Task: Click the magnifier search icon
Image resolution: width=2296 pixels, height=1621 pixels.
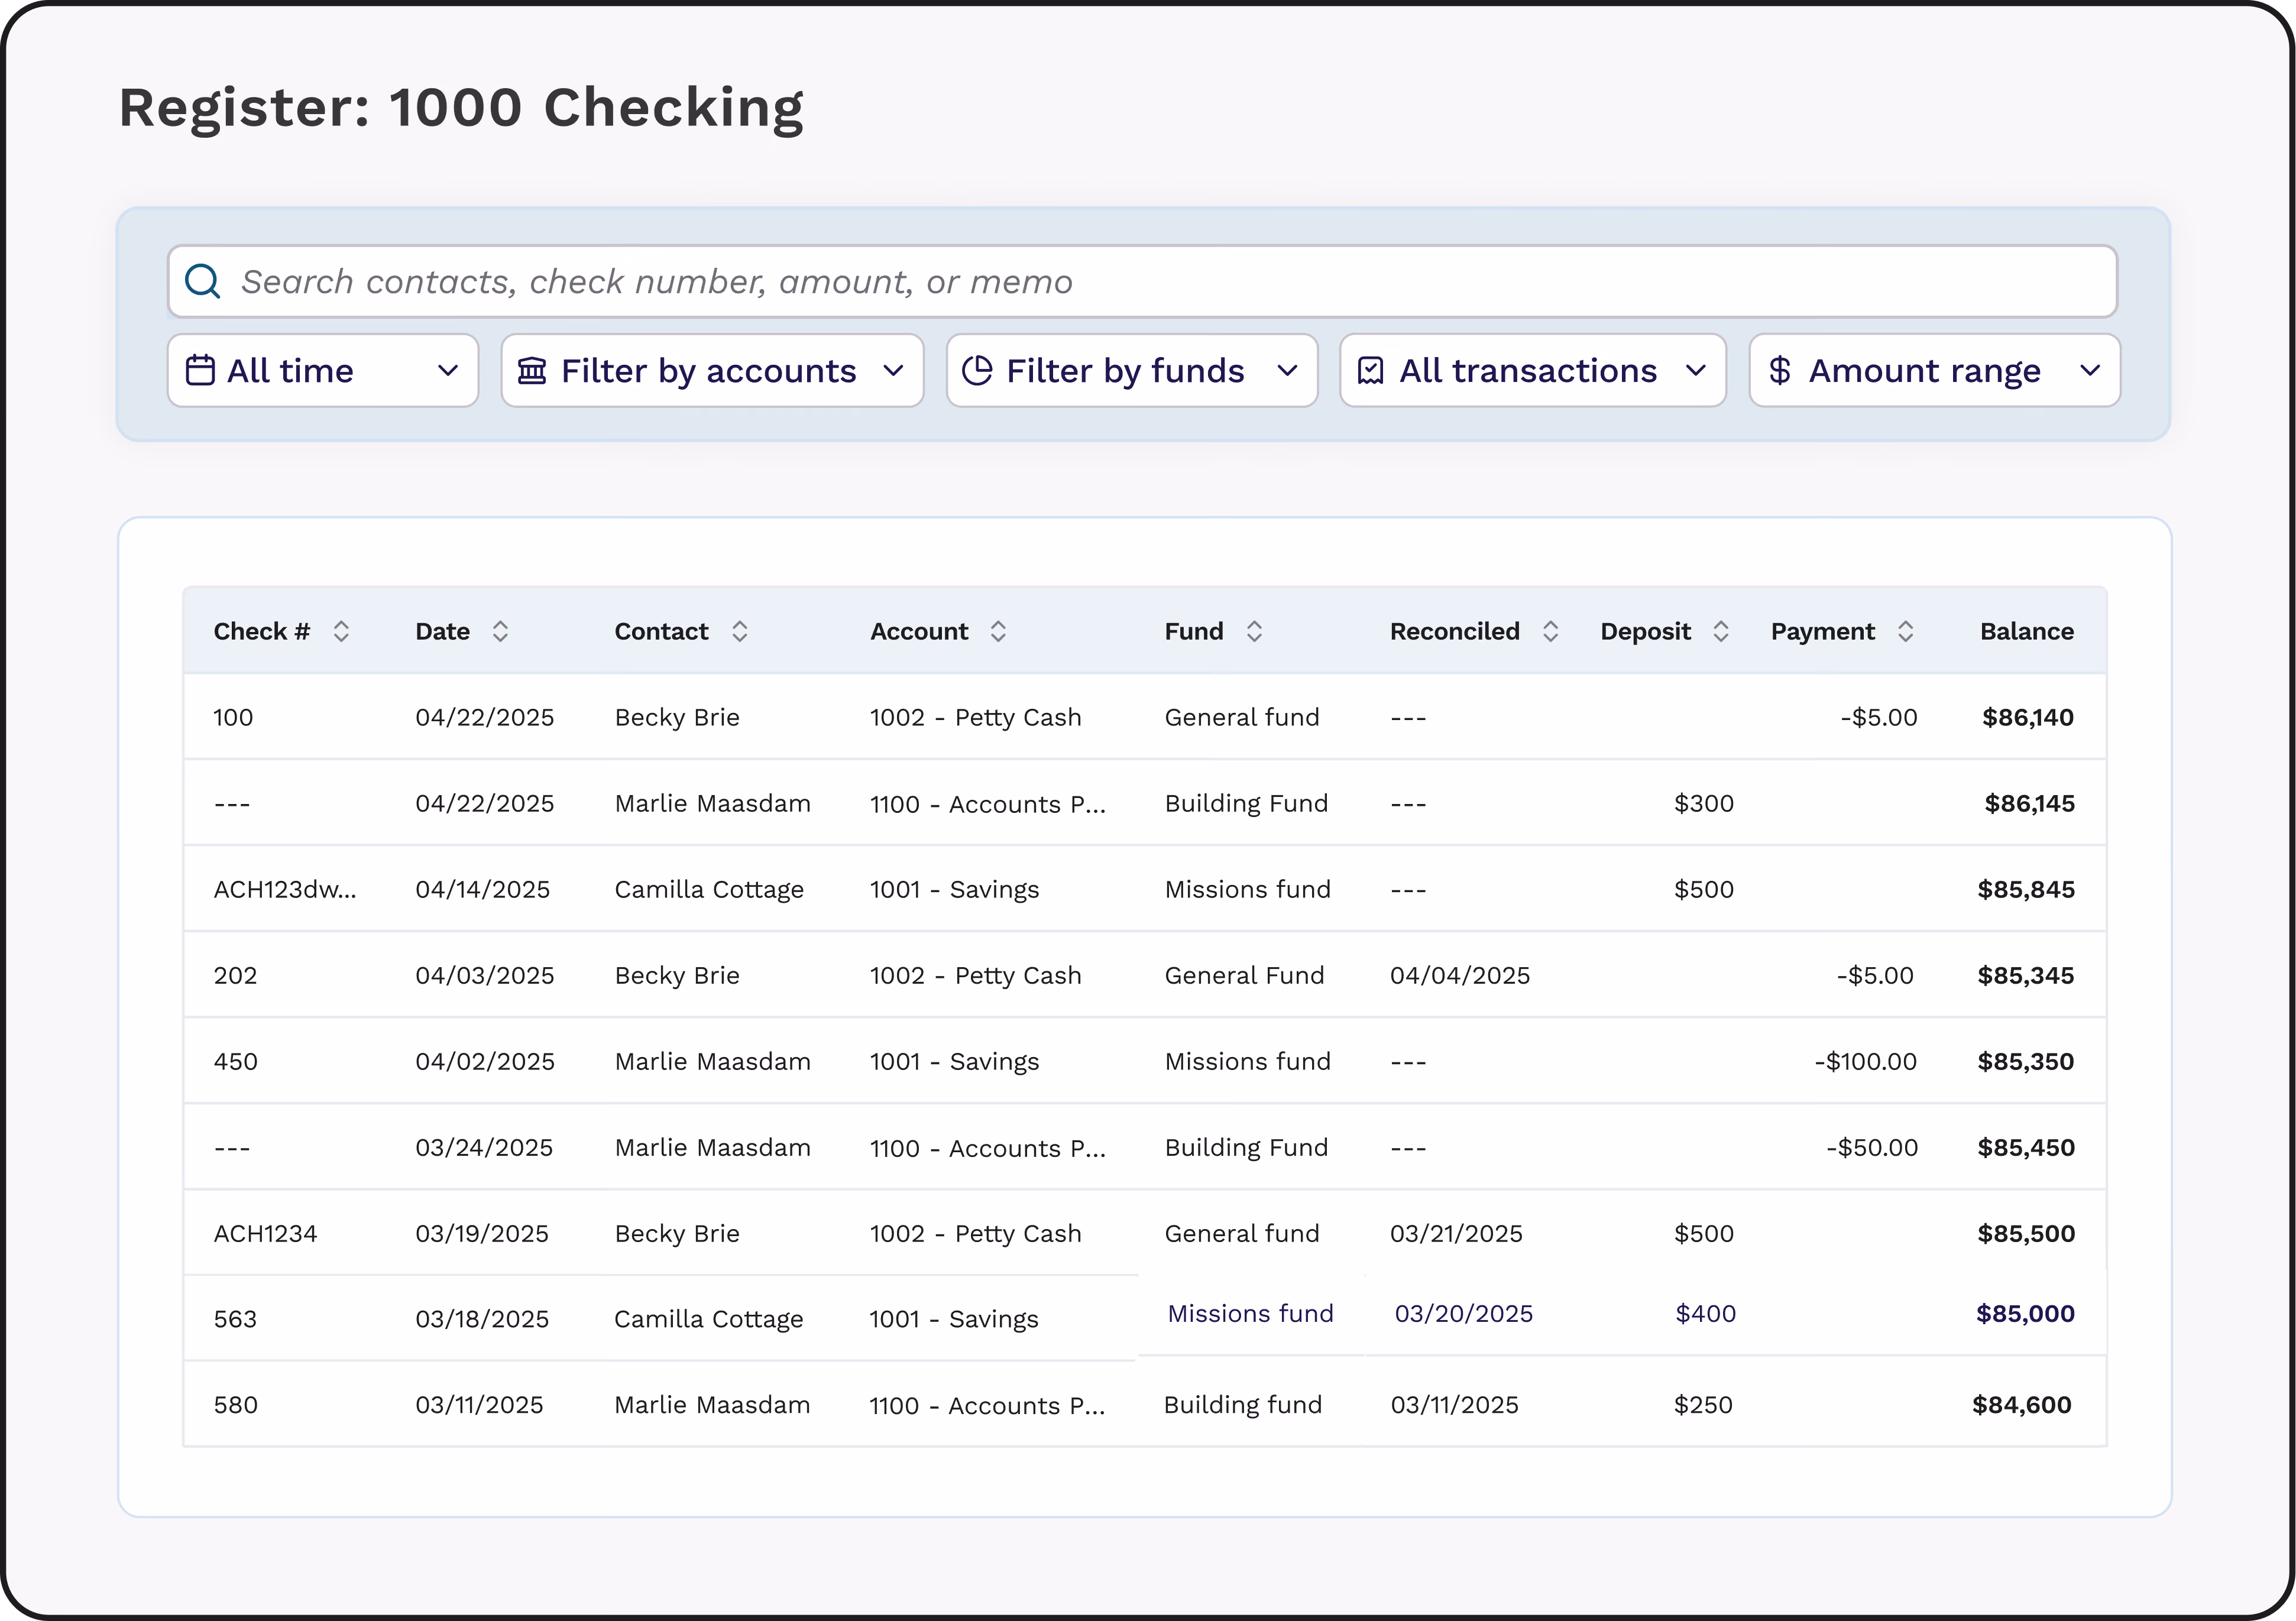Action: coord(203,282)
